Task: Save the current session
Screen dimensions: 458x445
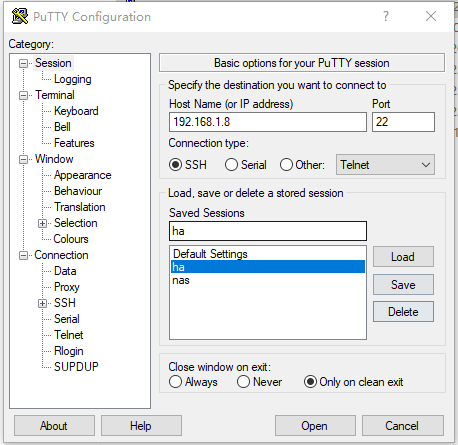Action: (403, 284)
